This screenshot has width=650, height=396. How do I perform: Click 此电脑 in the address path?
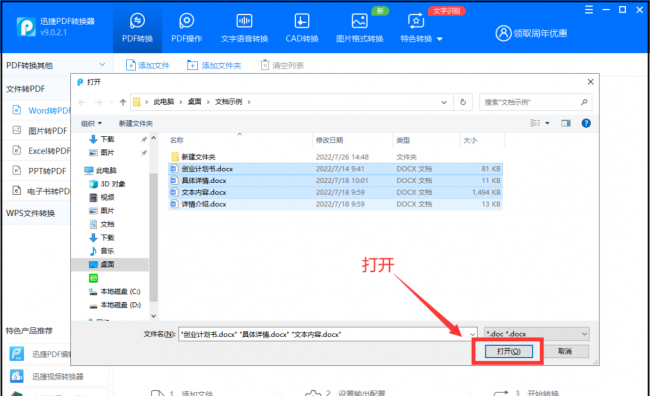pos(164,102)
